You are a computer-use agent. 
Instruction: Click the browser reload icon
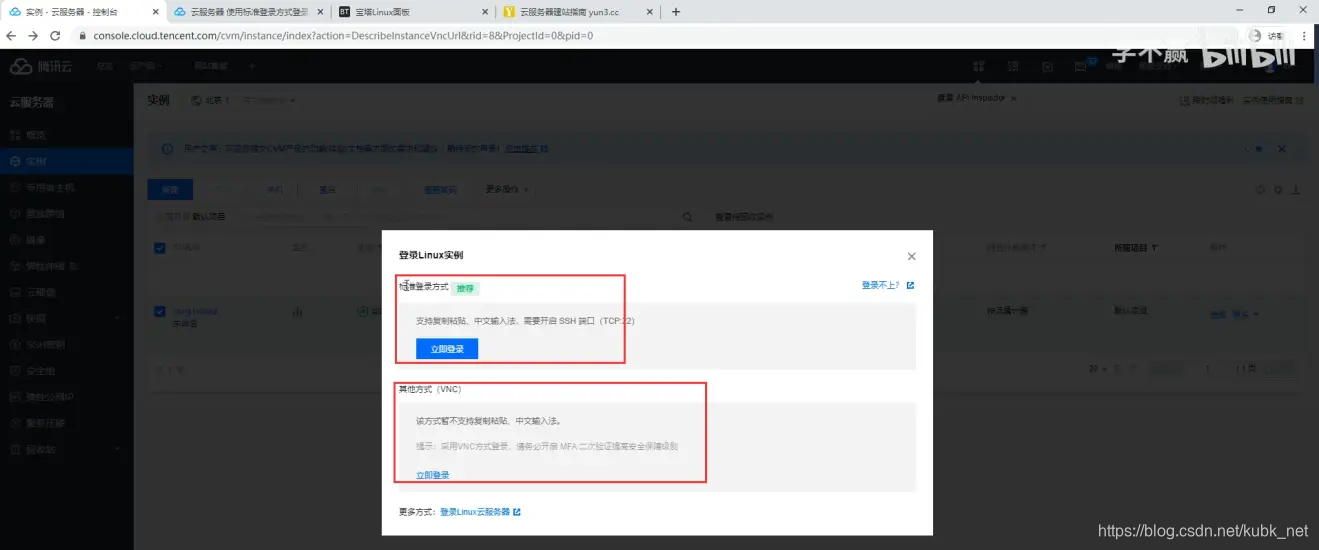coord(57,35)
